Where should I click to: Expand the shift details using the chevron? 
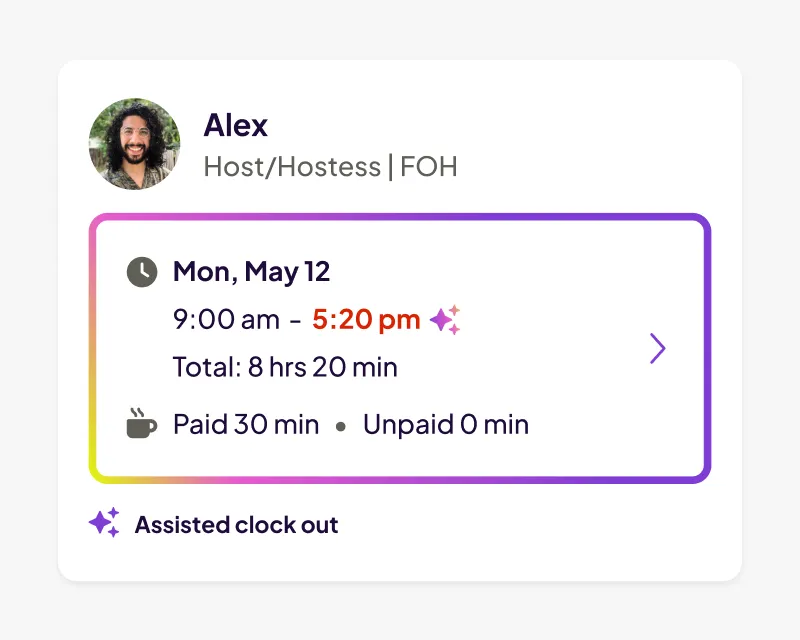click(658, 348)
